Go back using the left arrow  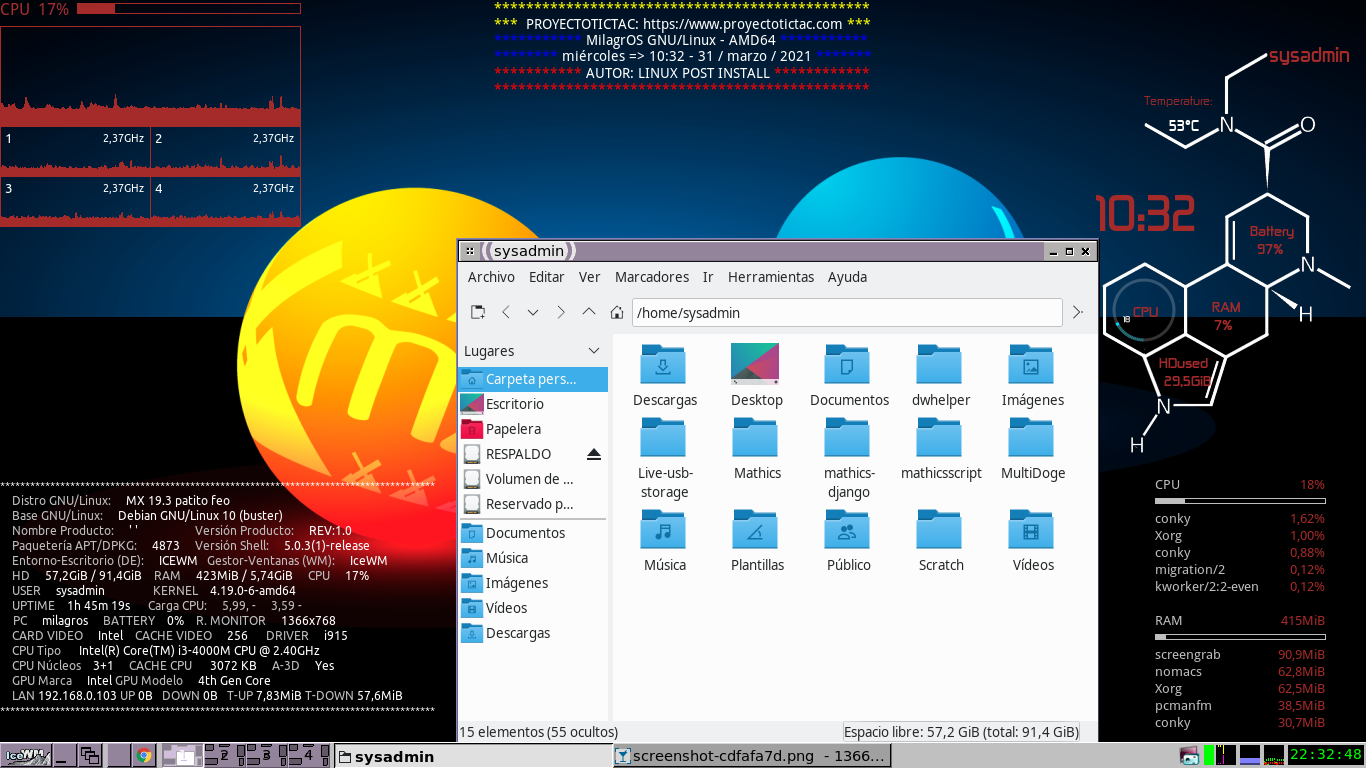tap(506, 313)
